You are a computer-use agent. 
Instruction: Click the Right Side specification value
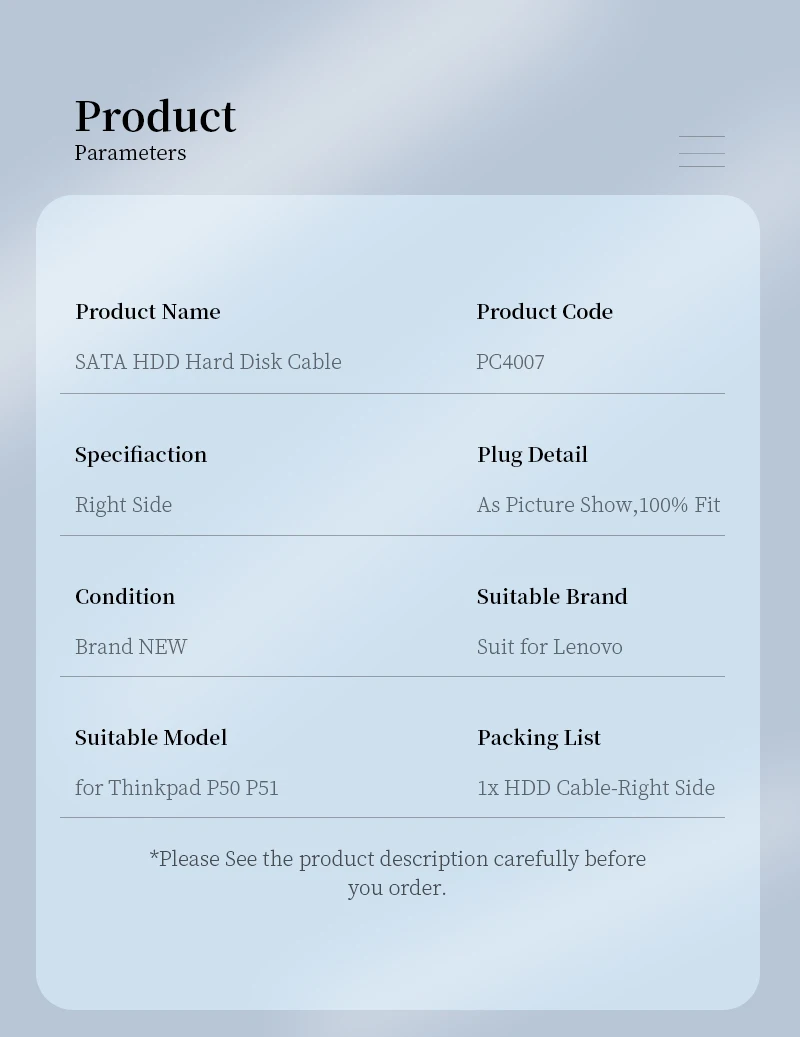(x=123, y=504)
